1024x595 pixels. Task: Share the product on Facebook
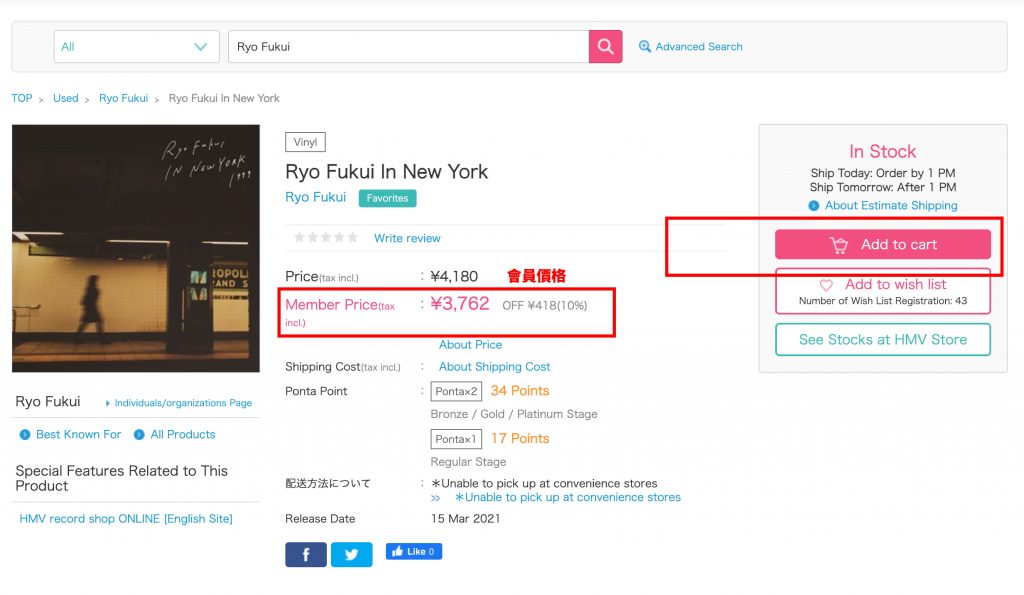306,554
